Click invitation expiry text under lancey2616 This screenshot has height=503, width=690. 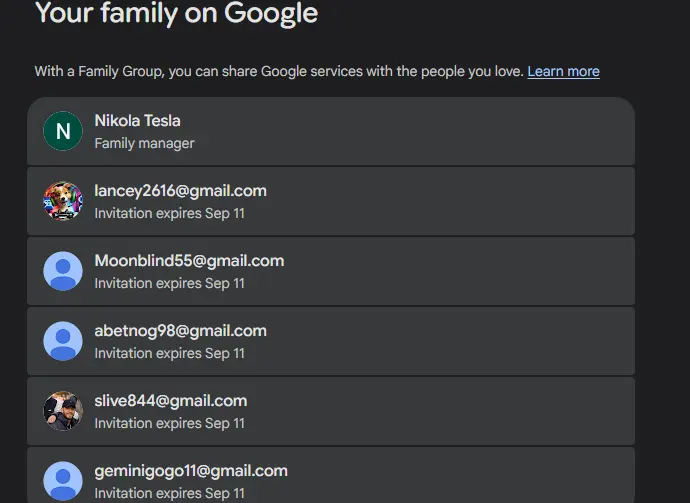tap(169, 213)
